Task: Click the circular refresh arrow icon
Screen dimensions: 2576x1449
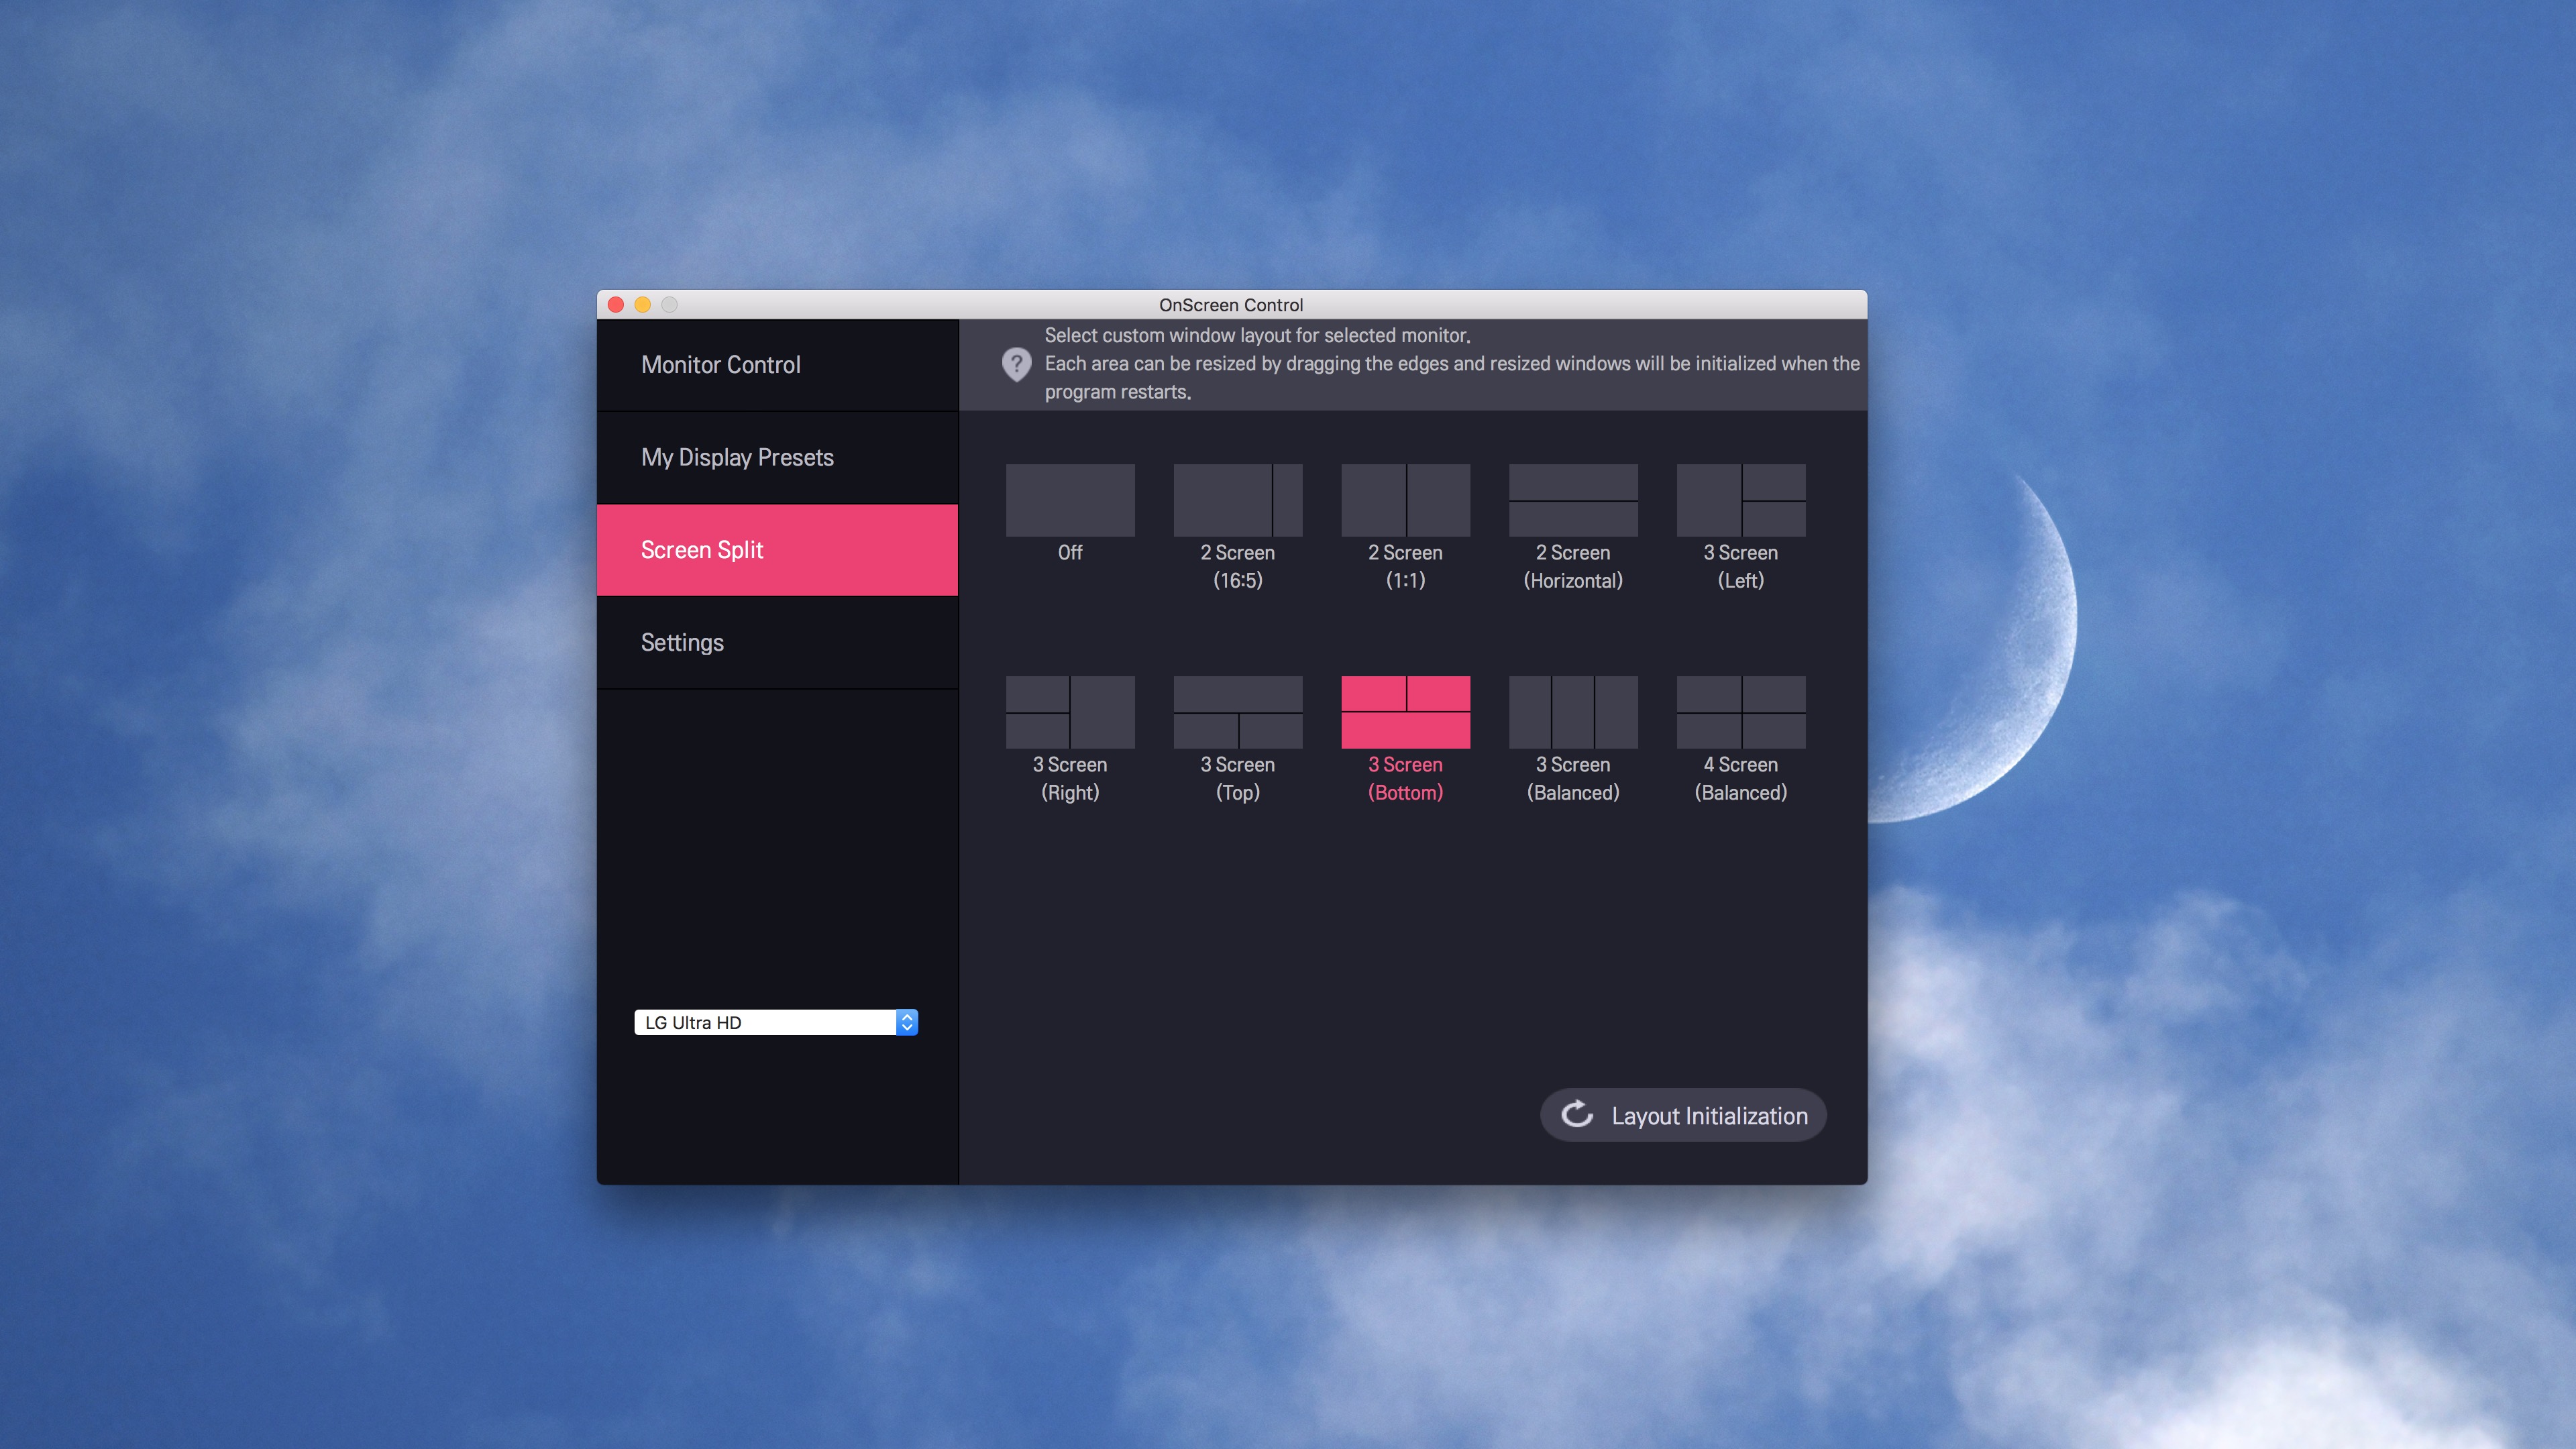Action: pos(1577,1114)
